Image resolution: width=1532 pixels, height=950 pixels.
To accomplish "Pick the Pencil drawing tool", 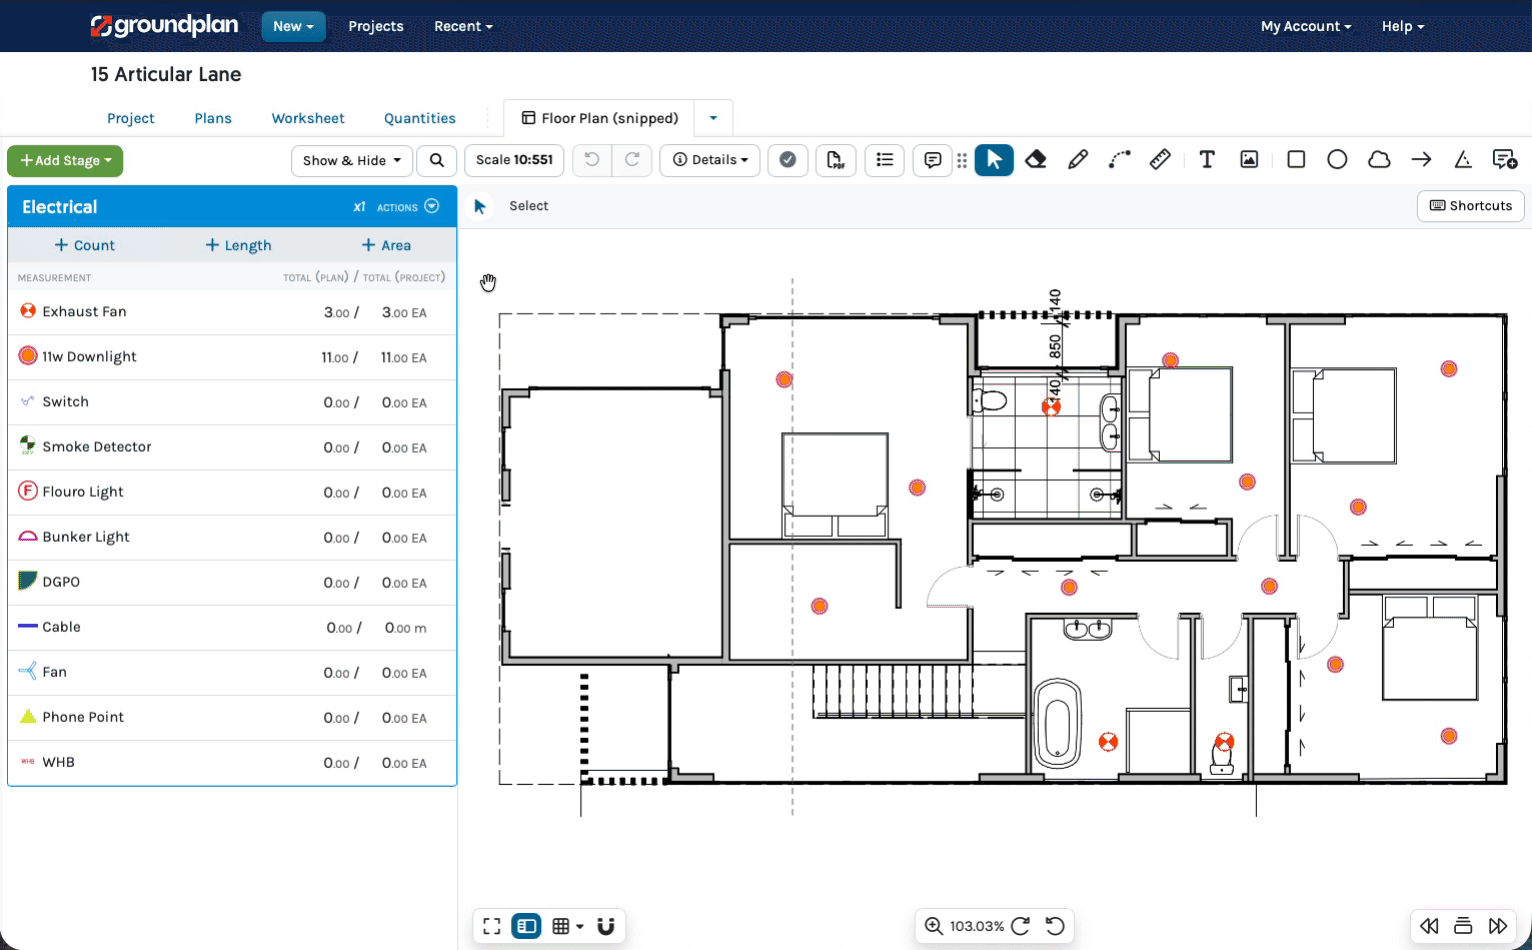I will [x=1078, y=160].
